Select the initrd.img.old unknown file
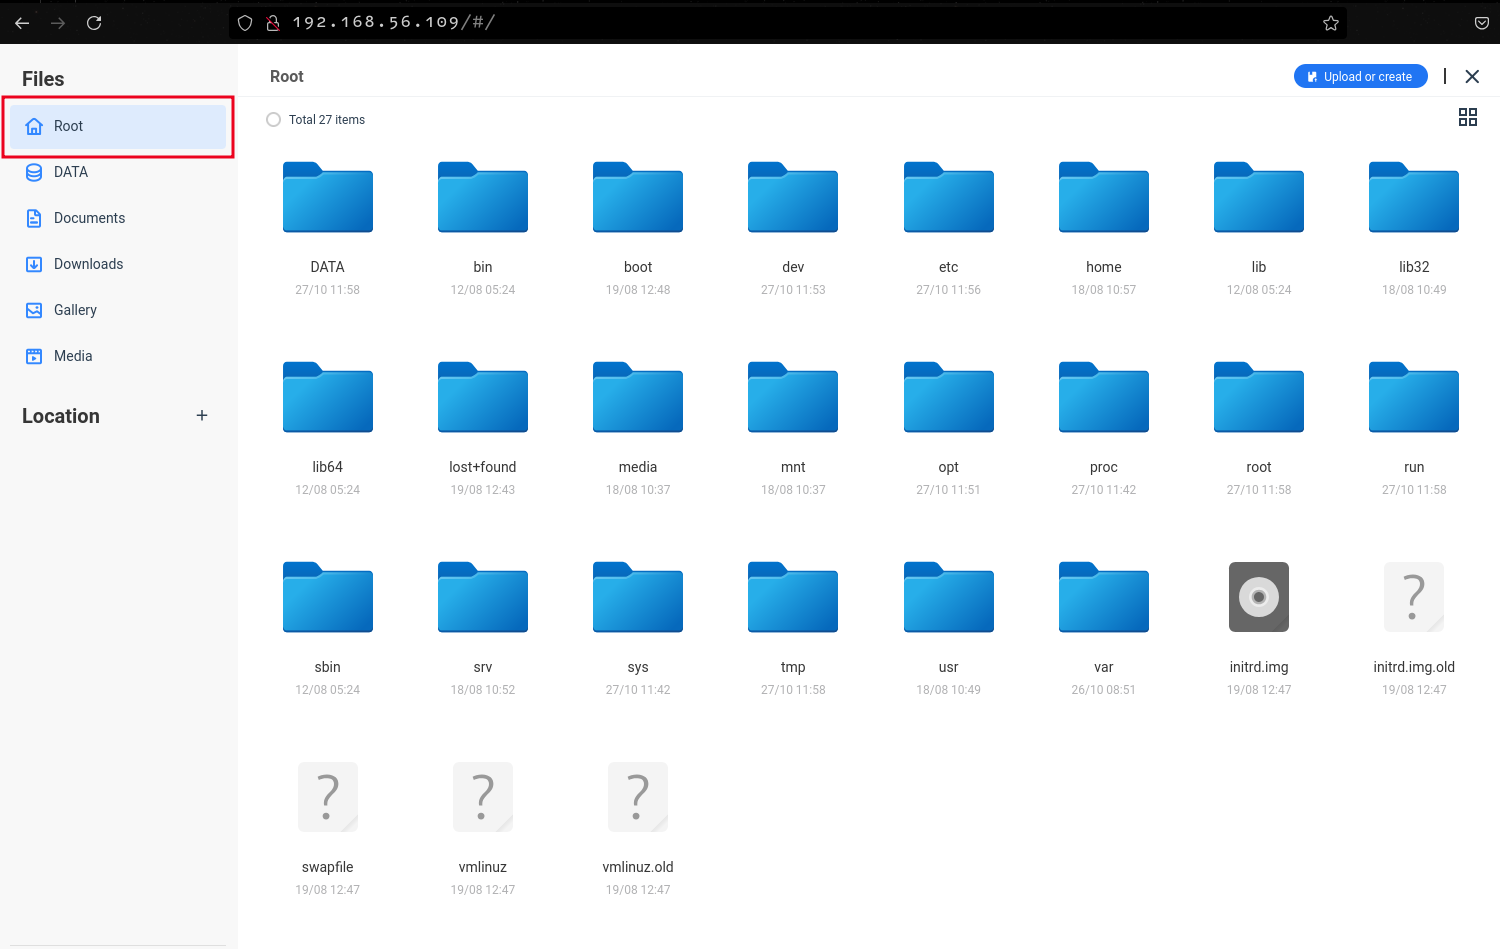This screenshot has width=1500, height=949. [1414, 597]
